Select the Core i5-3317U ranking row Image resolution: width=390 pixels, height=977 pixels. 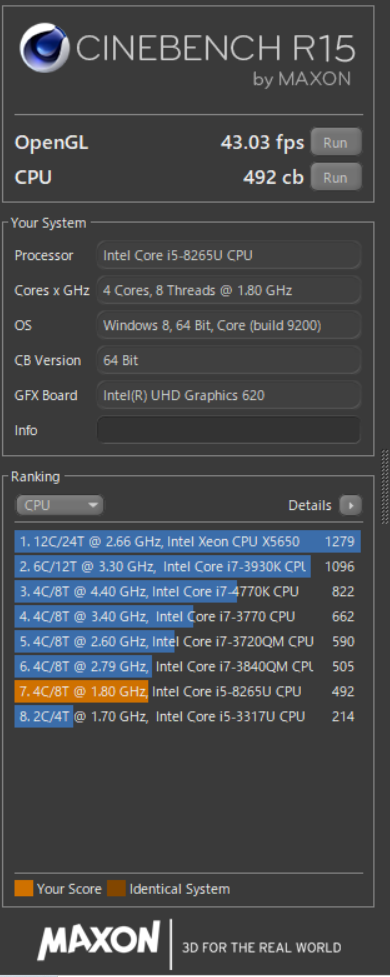pos(188,716)
